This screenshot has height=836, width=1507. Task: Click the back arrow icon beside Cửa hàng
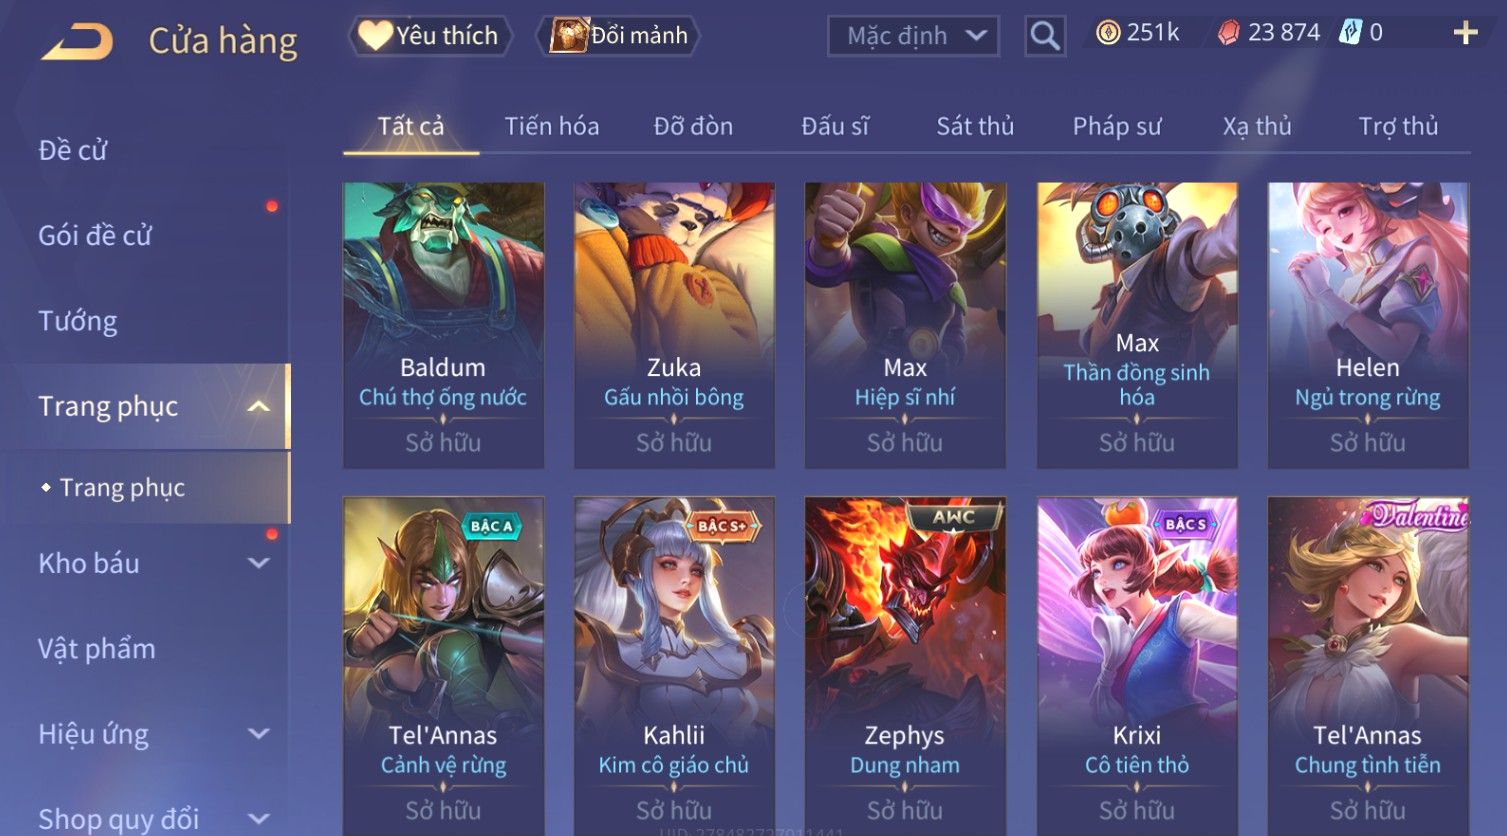pyautogui.click(x=77, y=41)
